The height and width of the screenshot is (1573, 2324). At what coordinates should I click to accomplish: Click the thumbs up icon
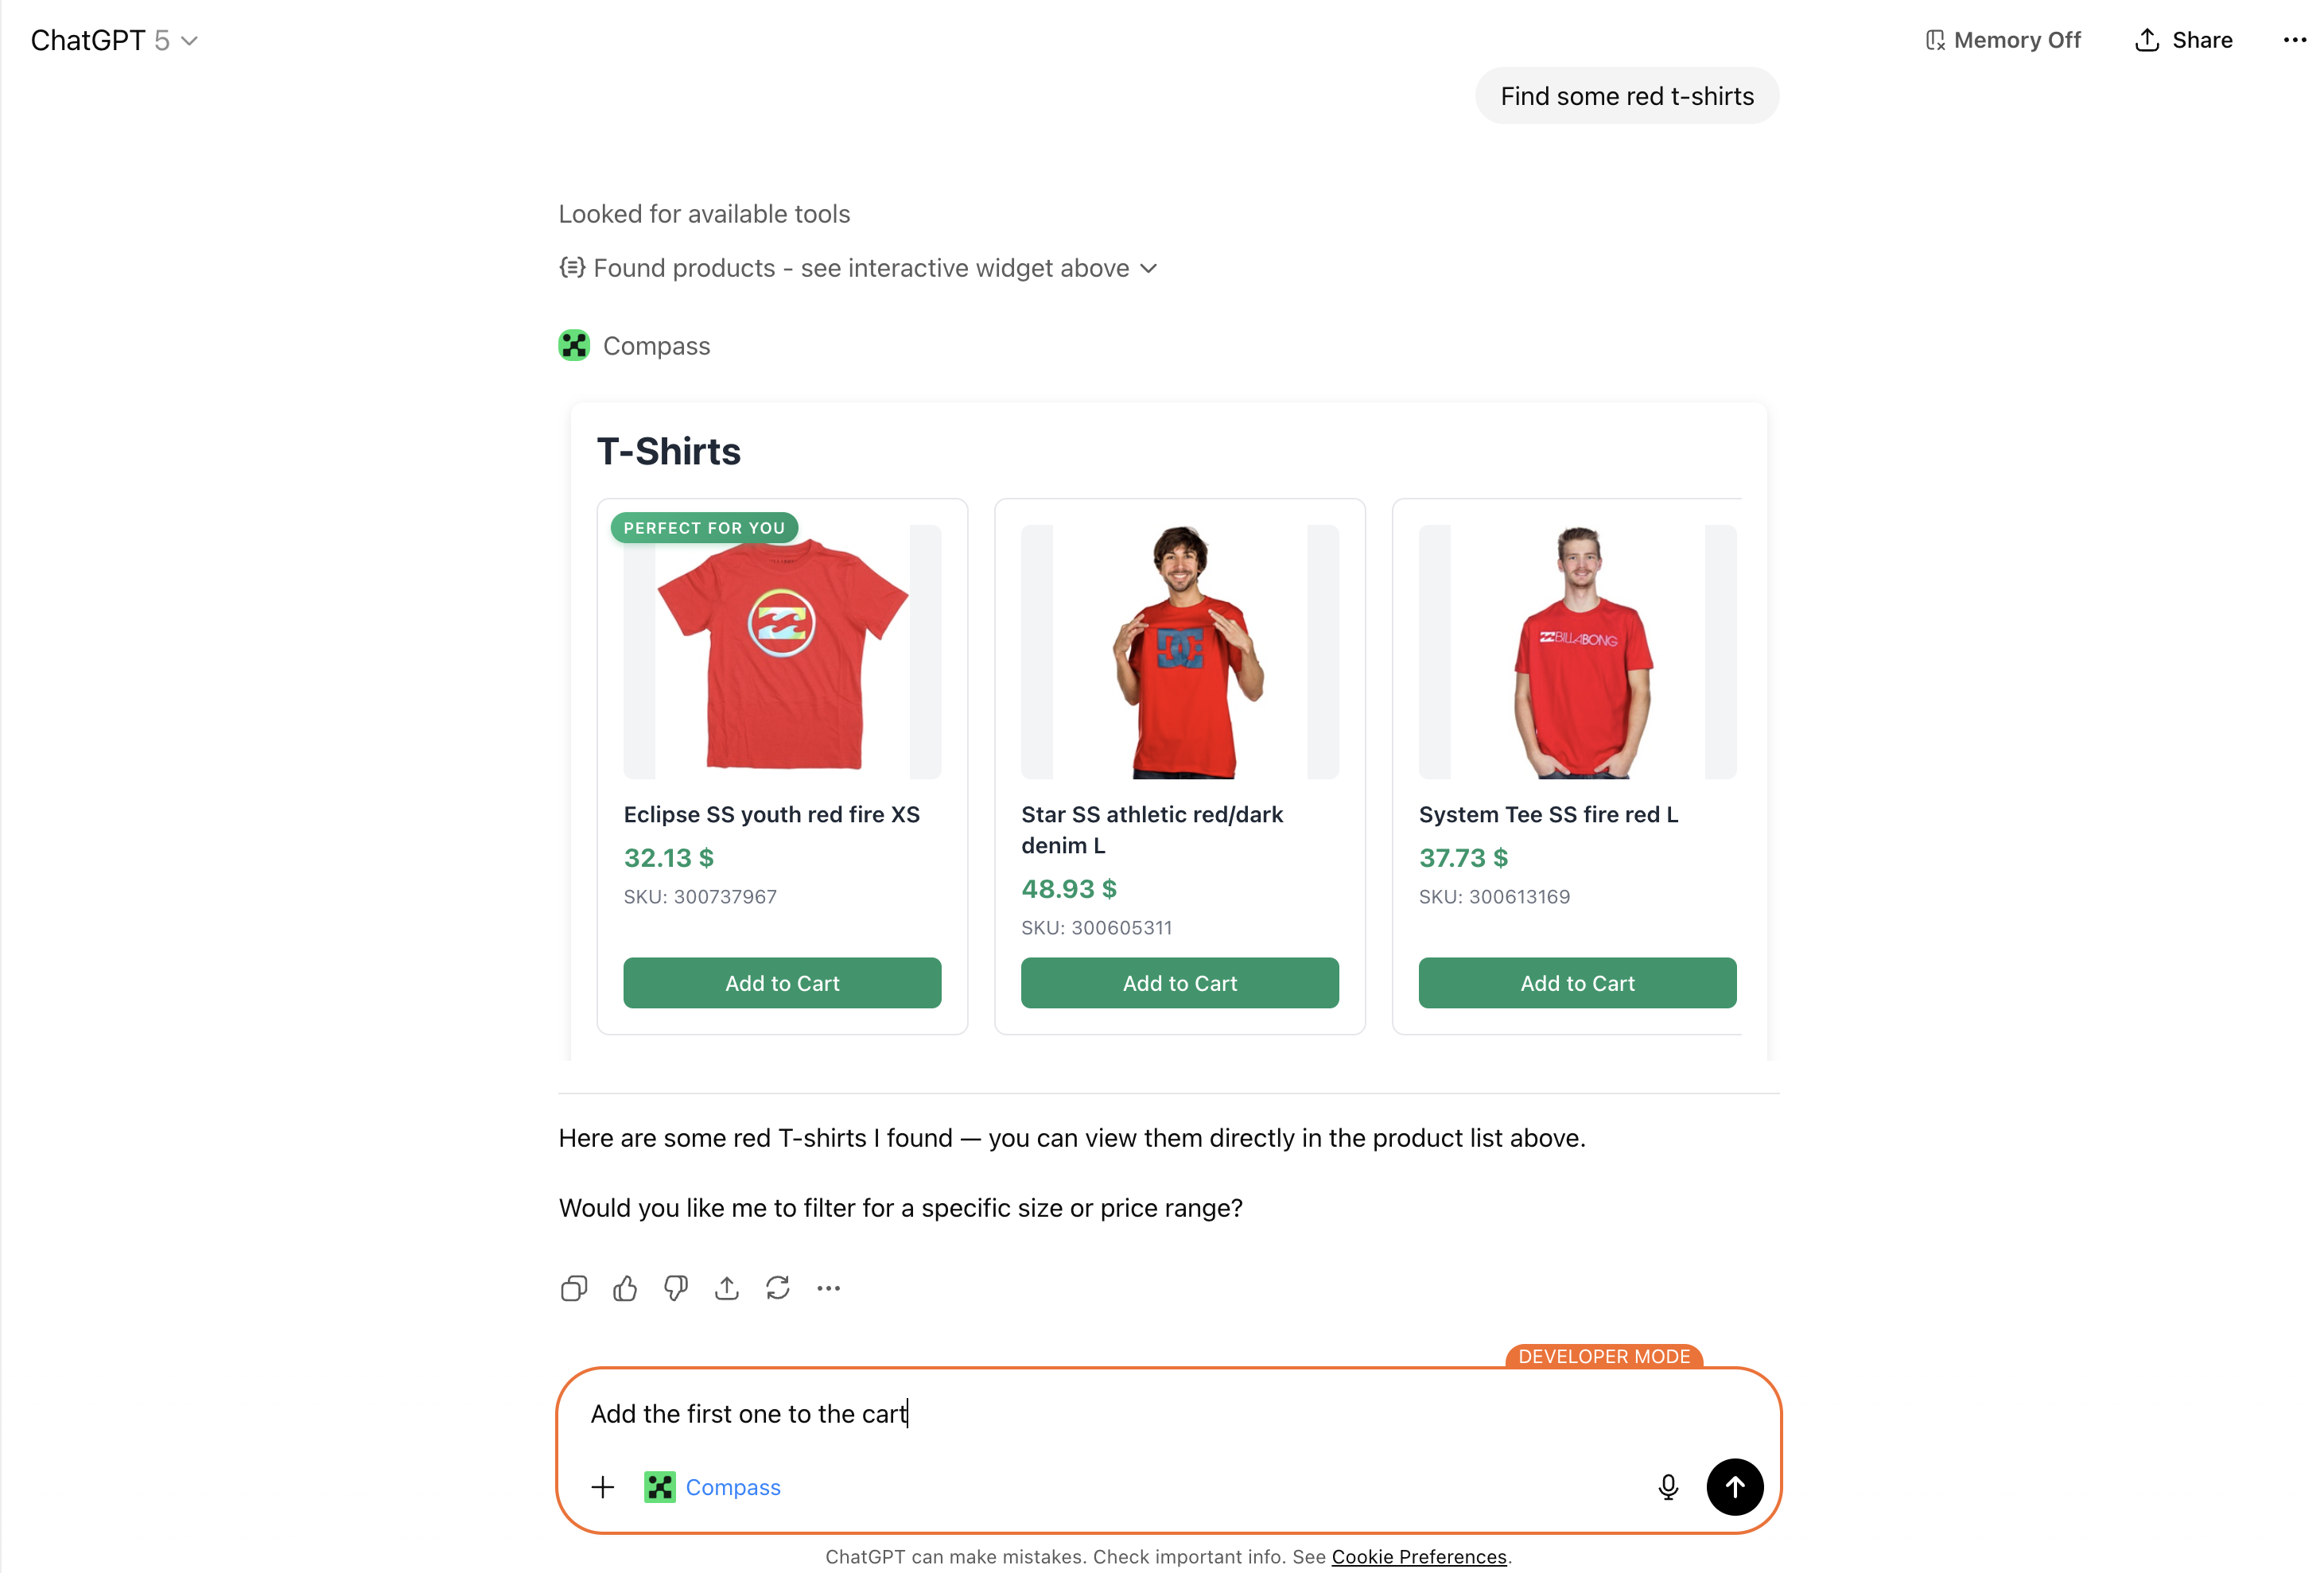coord(625,1288)
